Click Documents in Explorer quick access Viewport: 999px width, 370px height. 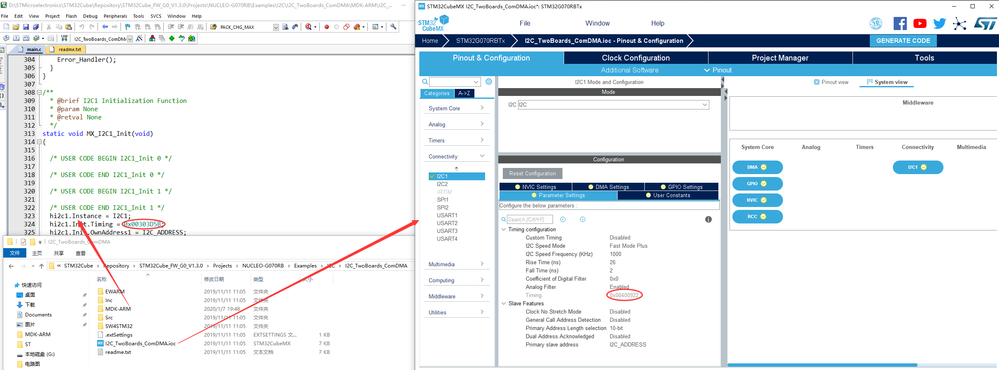38,315
